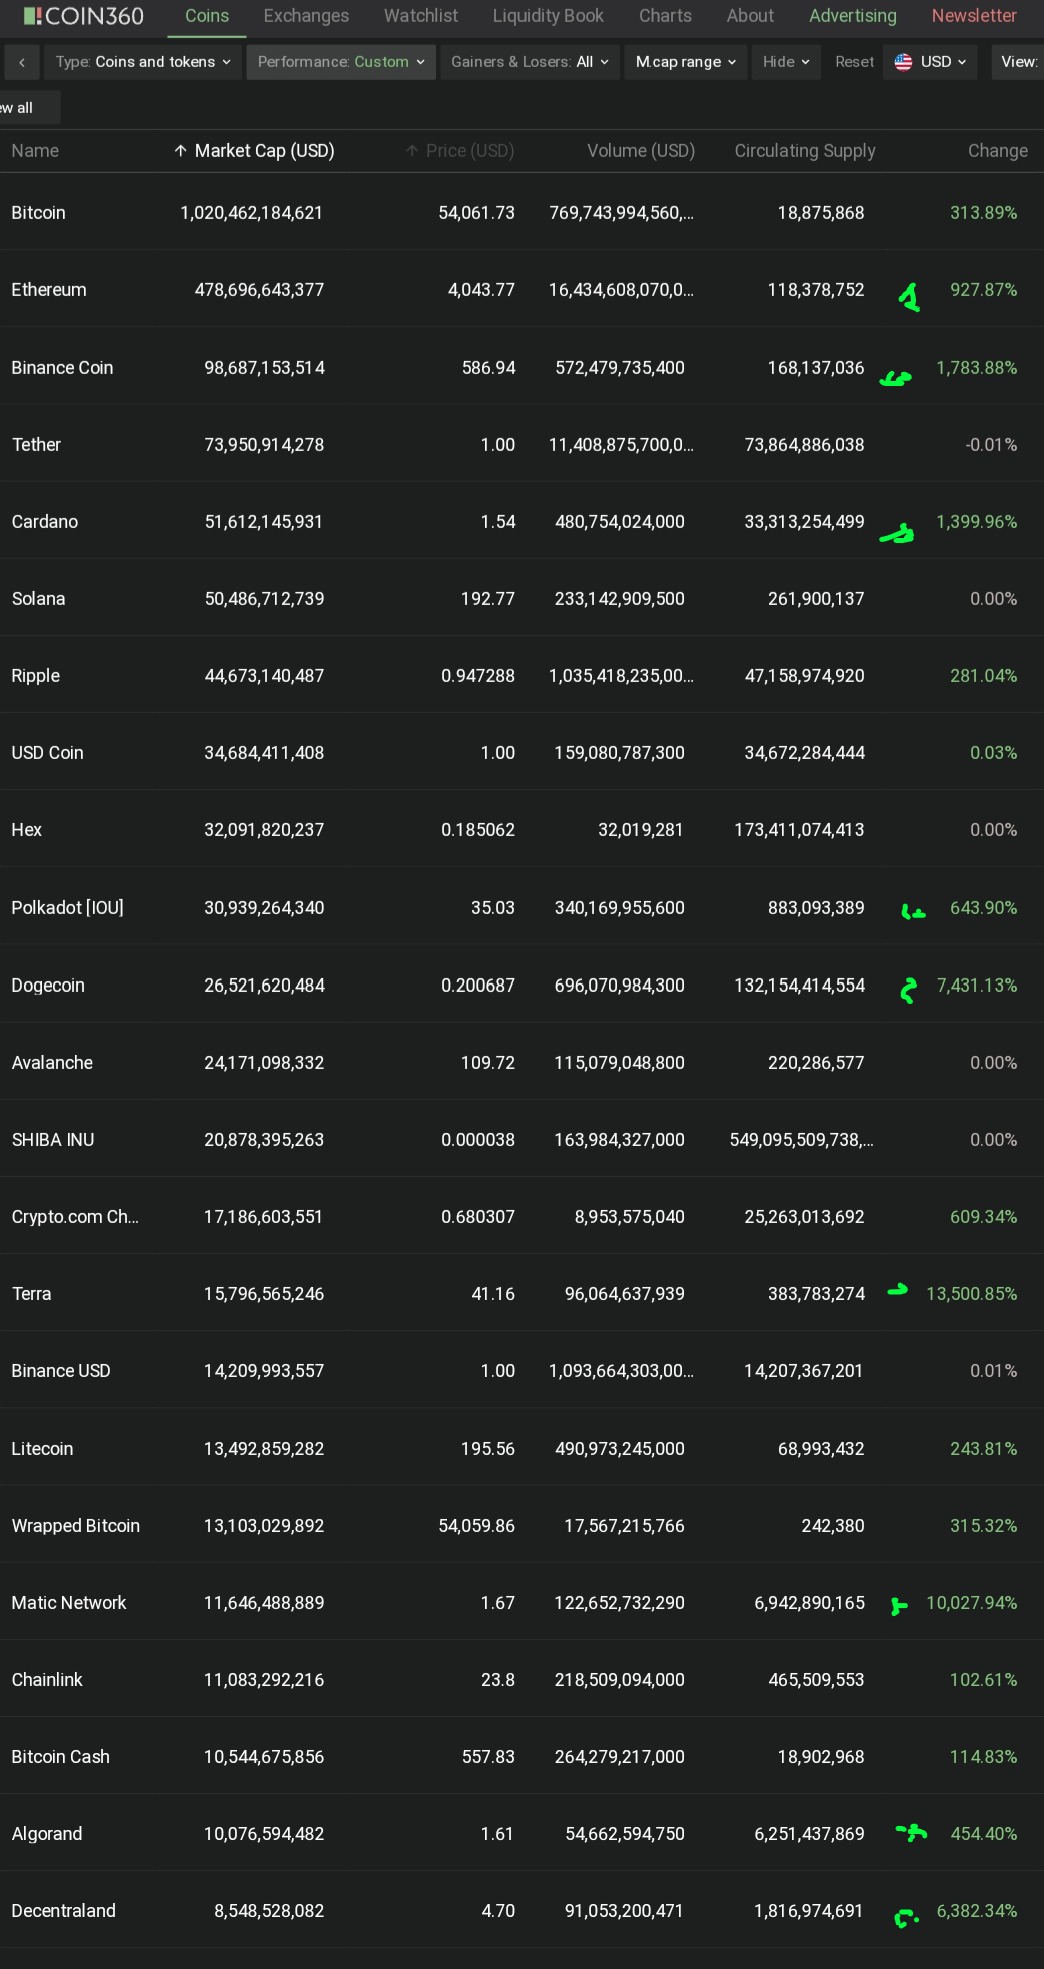Click Ethereum's 927.87% change value
Viewport: 1044px width, 1969px height.
(983, 290)
